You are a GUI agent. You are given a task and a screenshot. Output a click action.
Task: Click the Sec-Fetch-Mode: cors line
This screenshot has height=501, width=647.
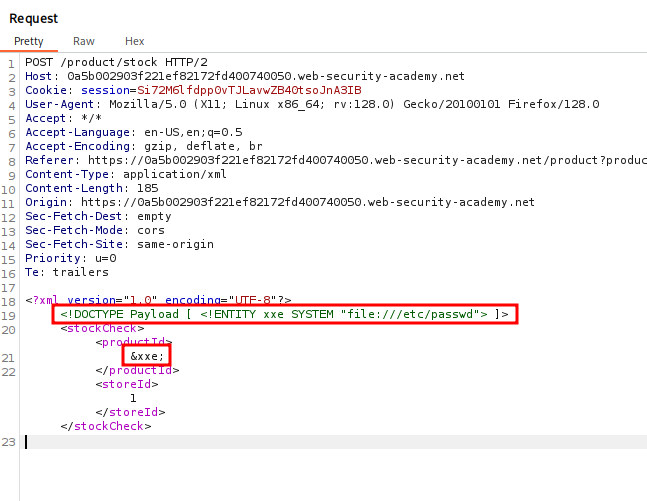(x=95, y=231)
